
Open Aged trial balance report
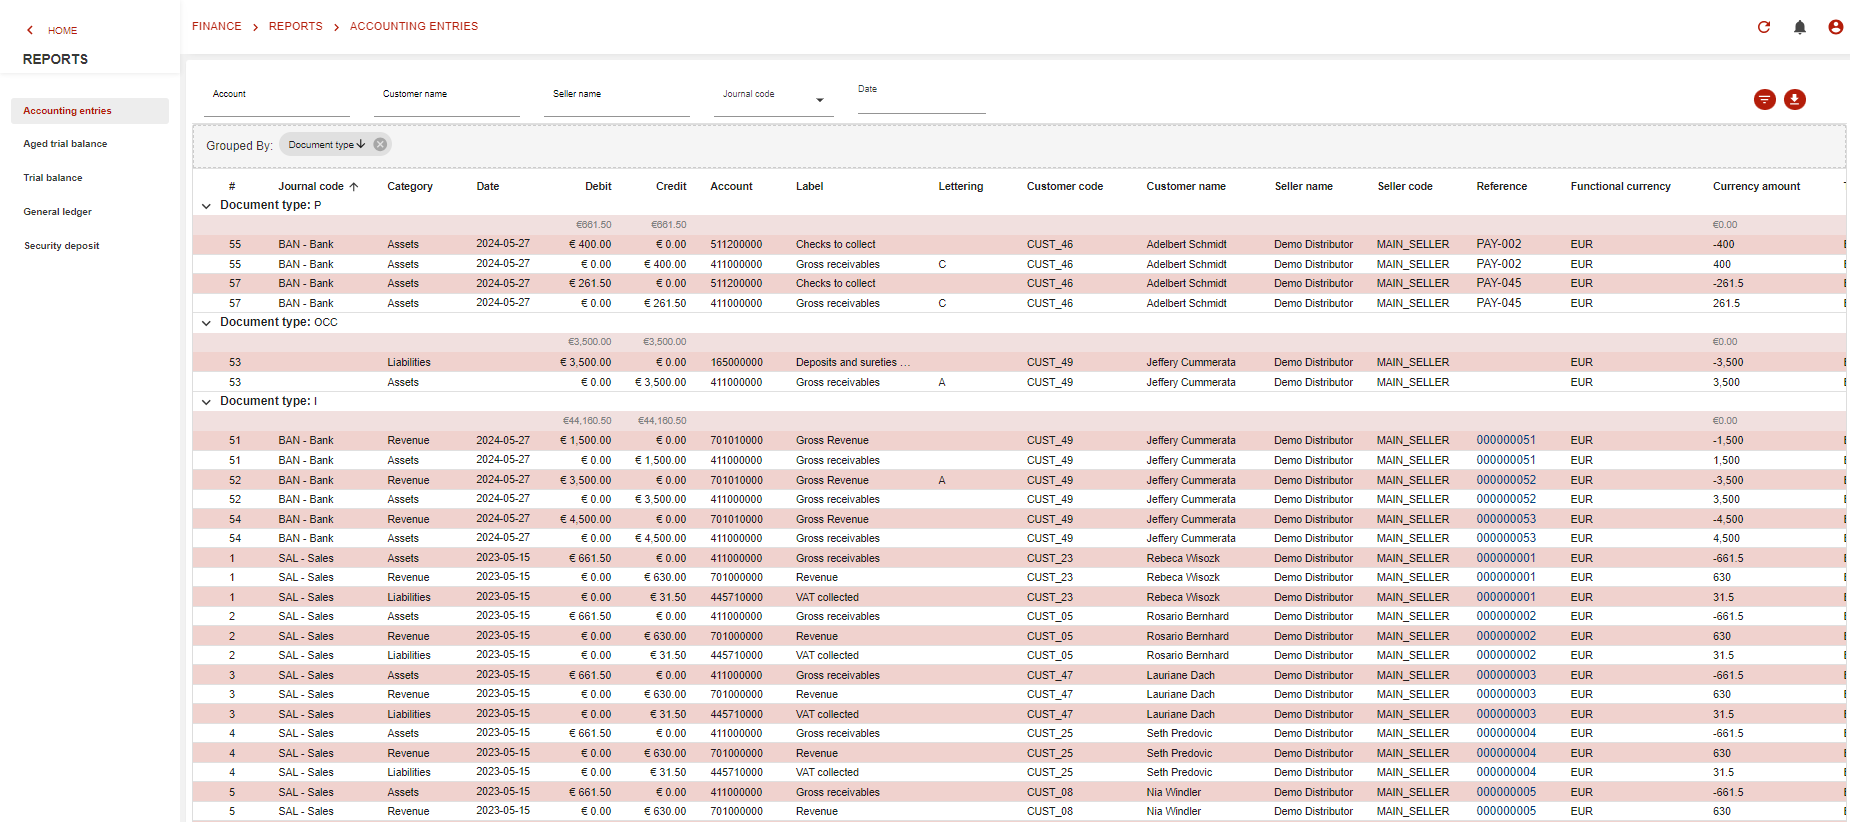point(65,144)
